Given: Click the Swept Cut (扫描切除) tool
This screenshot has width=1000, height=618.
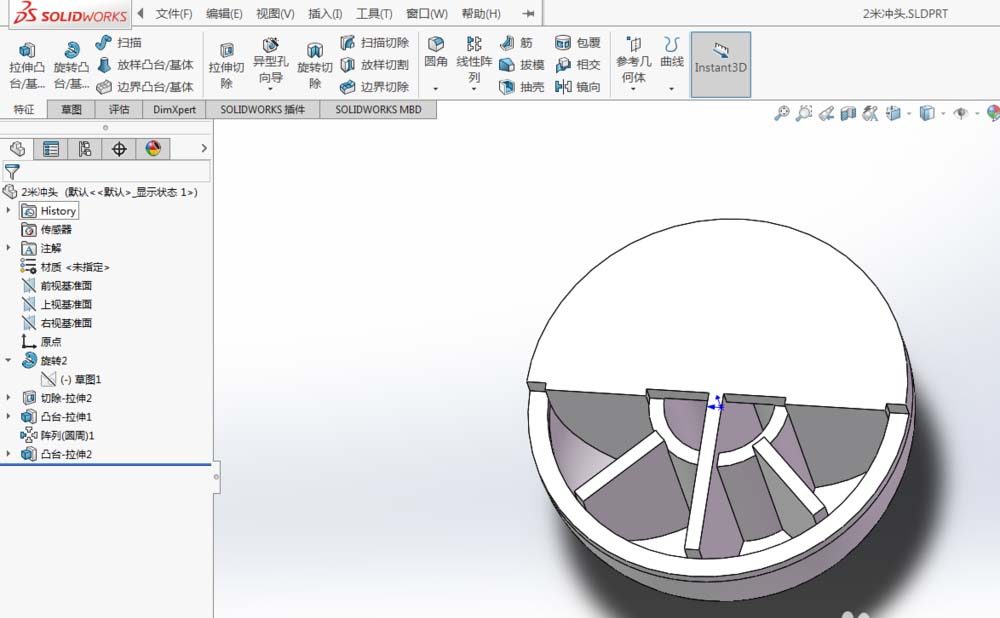Looking at the screenshot, I should (374, 43).
